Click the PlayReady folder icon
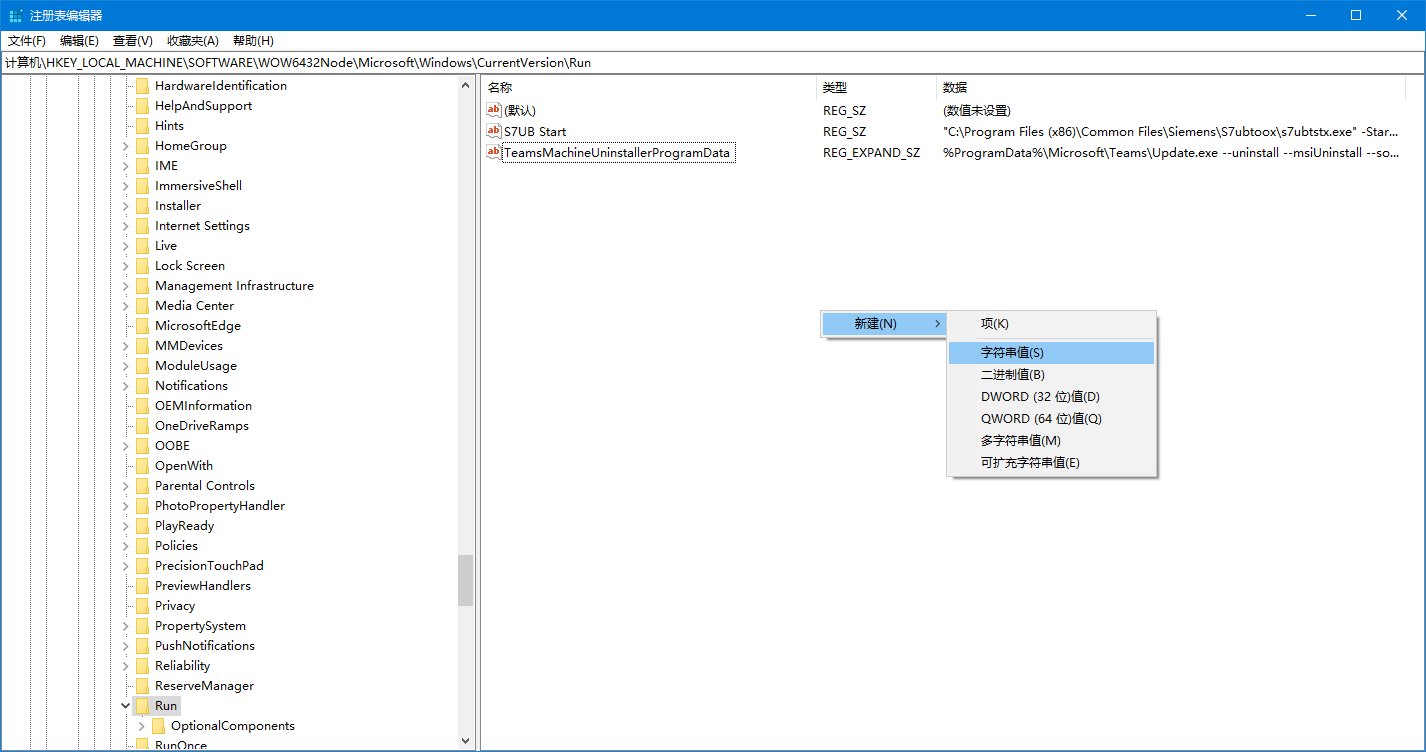The image size is (1426, 752). [x=142, y=526]
